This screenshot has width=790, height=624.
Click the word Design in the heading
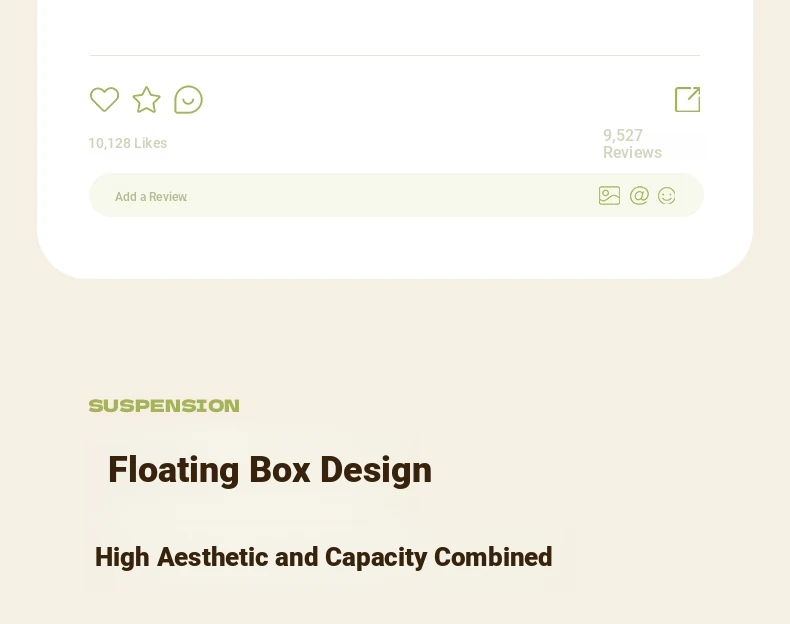coord(376,470)
